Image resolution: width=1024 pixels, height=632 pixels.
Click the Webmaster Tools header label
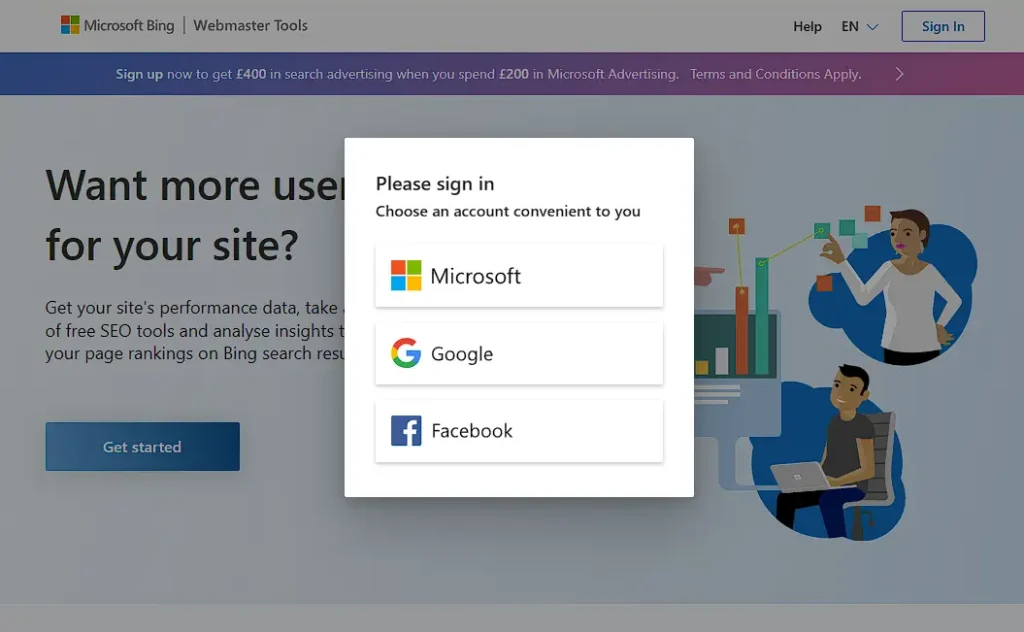click(x=251, y=26)
